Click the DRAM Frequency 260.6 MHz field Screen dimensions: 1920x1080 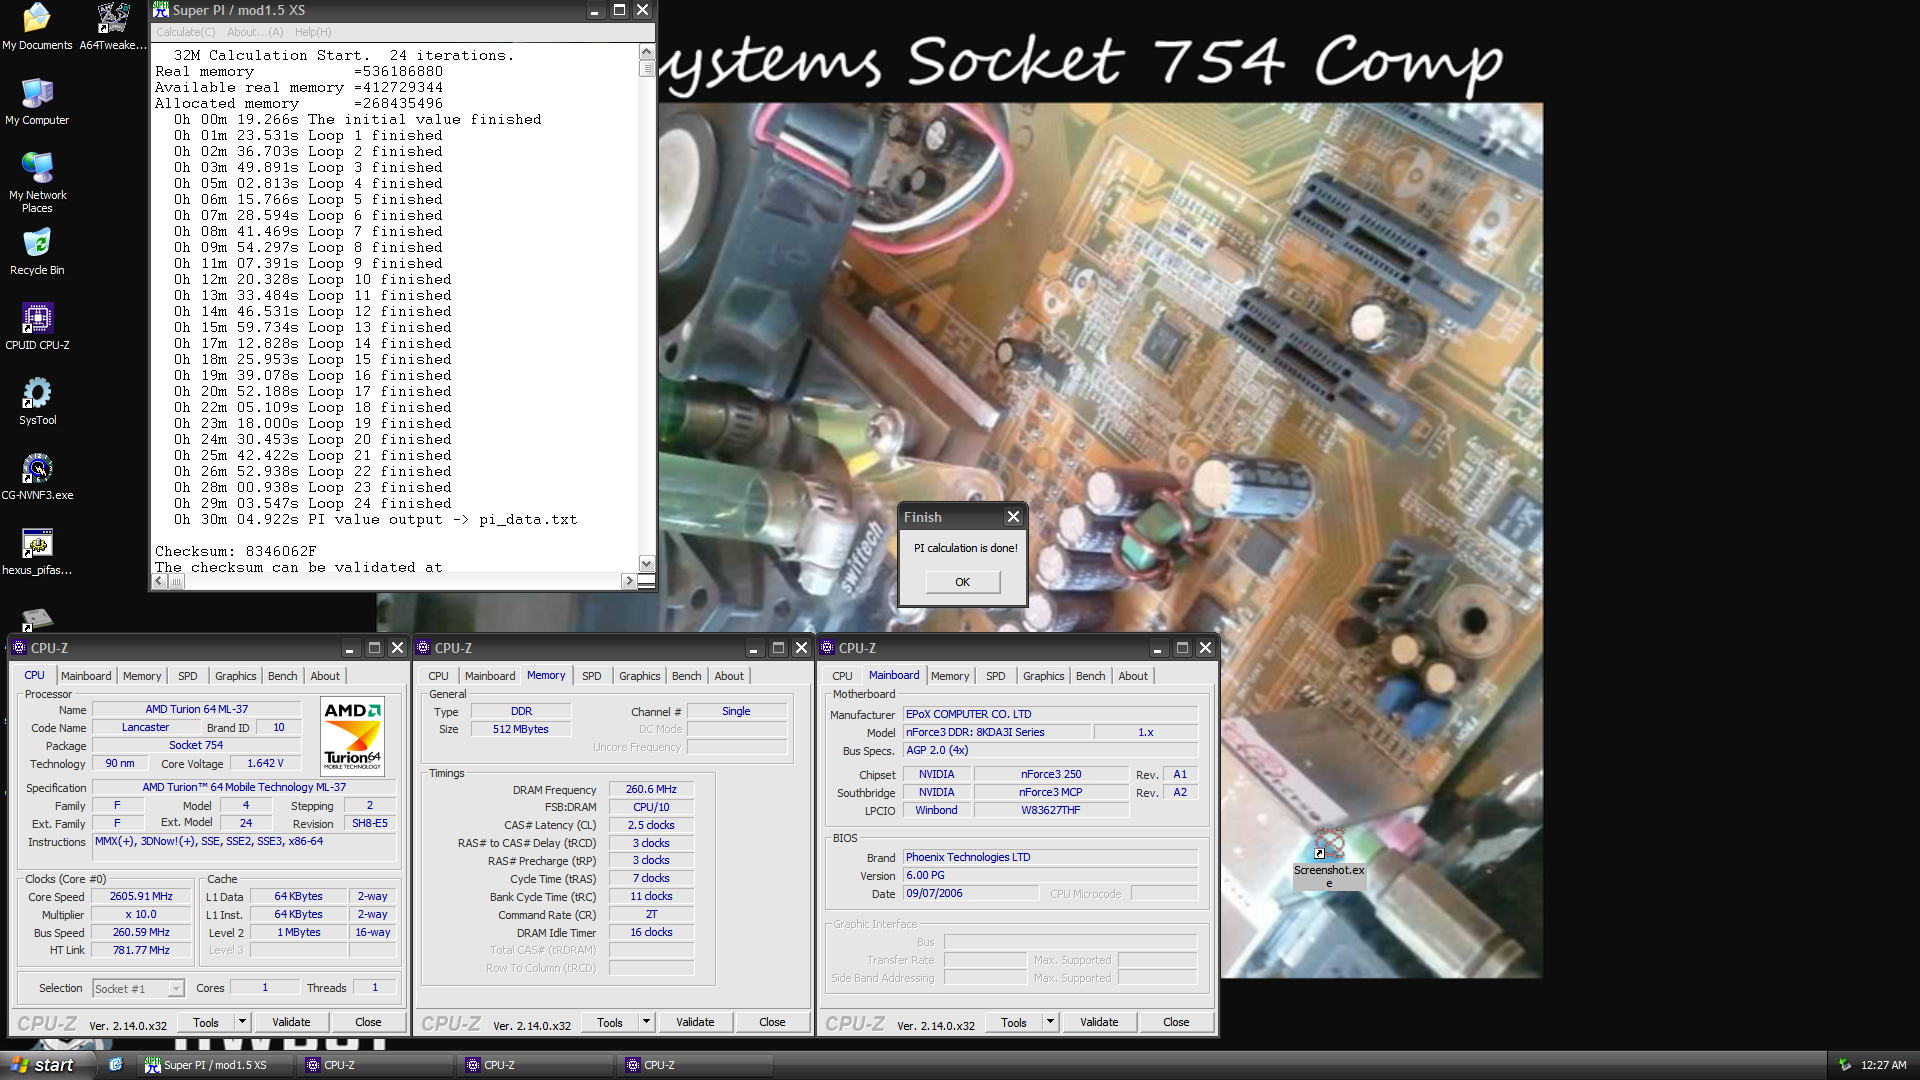pyautogui.click(x=651, y=789)
